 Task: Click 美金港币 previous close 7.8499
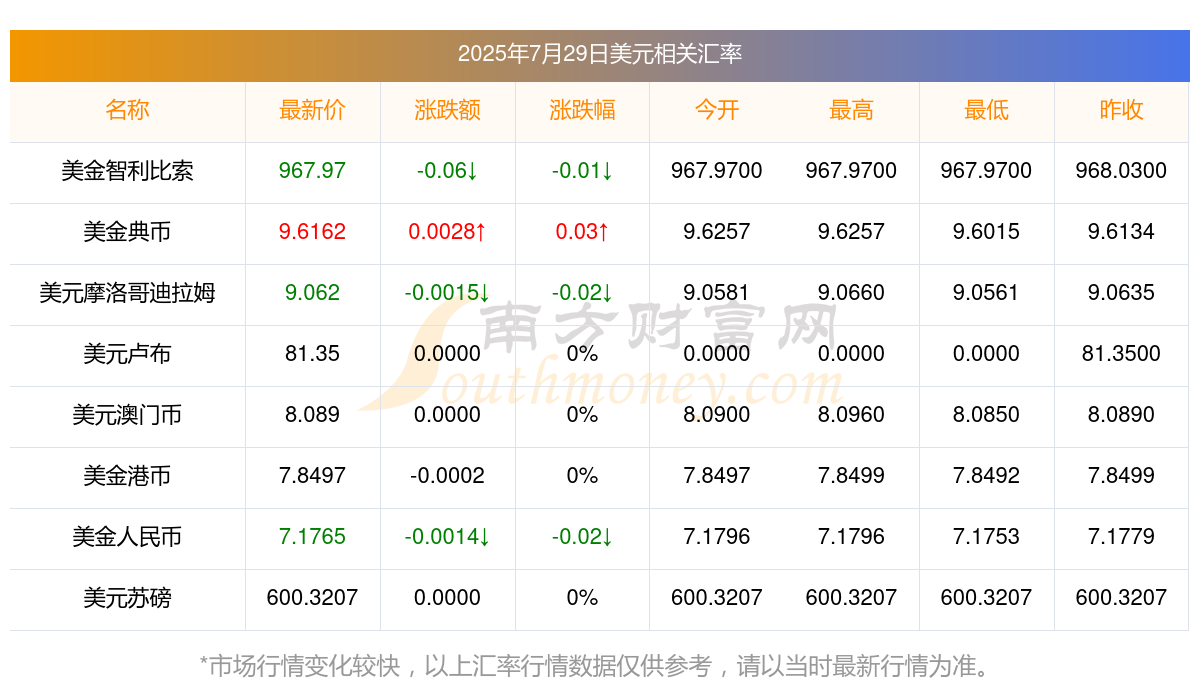click(x=1121, y=476)
